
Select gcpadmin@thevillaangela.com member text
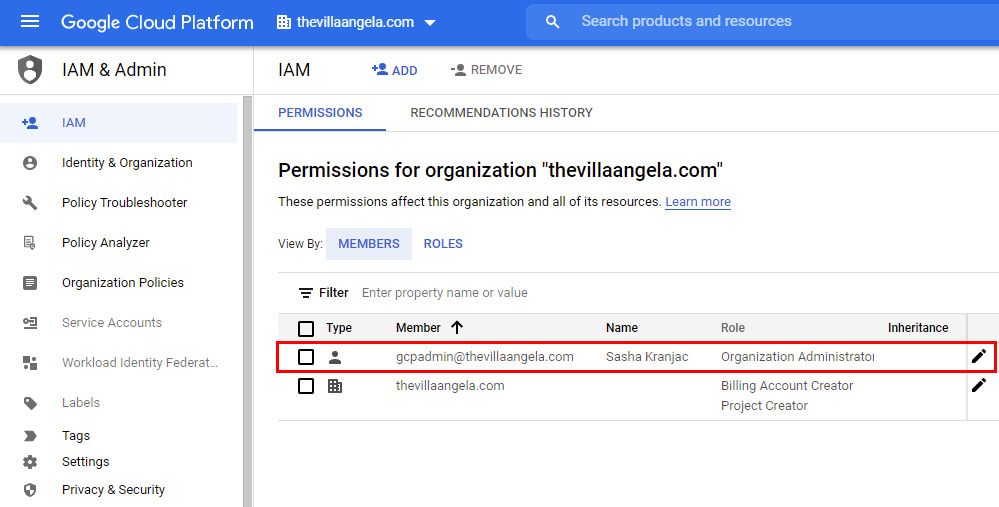pos(485,357)
